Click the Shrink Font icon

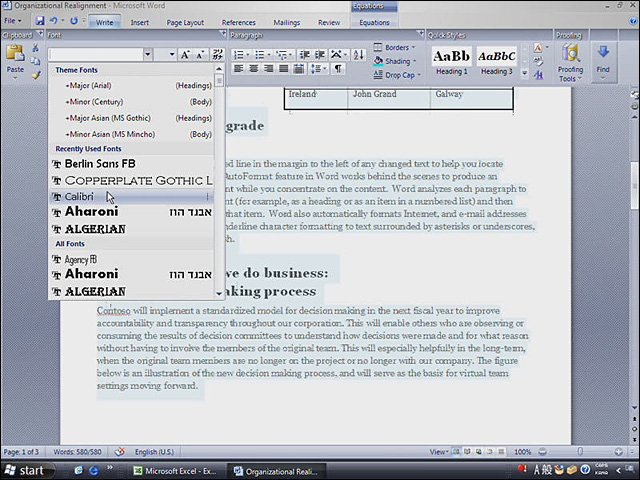coord(200,54)
